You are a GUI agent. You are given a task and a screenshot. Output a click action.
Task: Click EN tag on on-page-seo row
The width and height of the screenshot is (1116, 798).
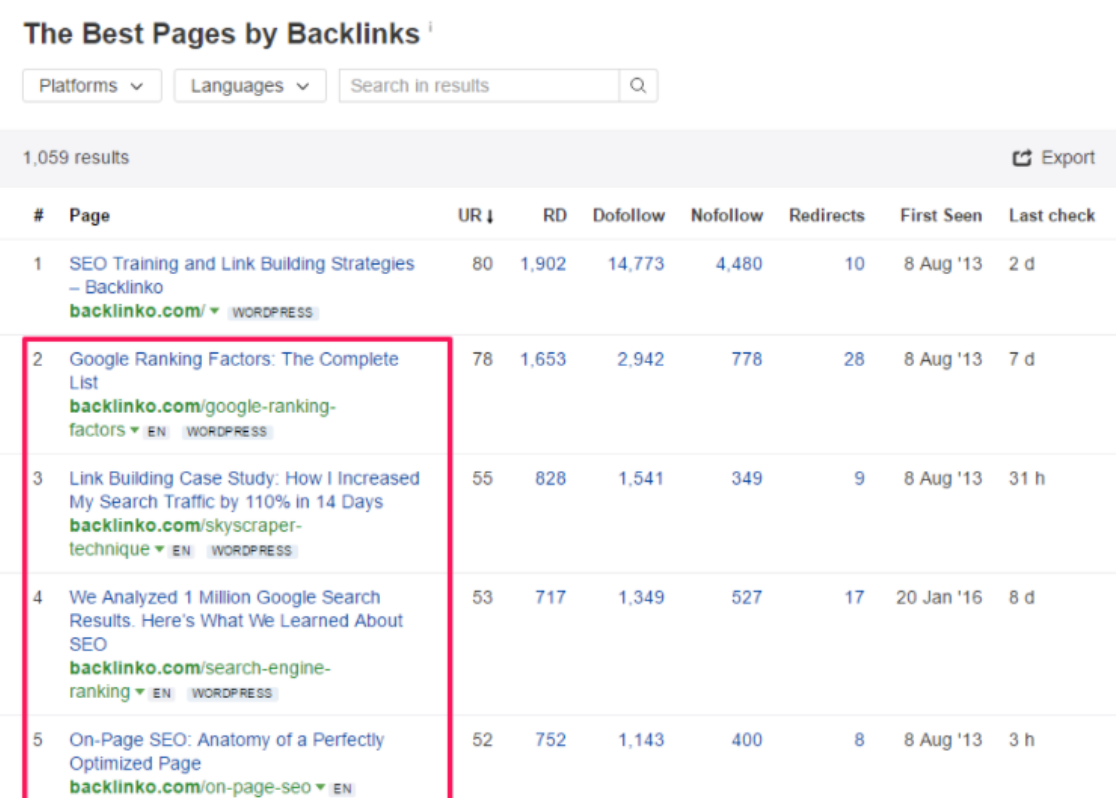click(342, 788)
